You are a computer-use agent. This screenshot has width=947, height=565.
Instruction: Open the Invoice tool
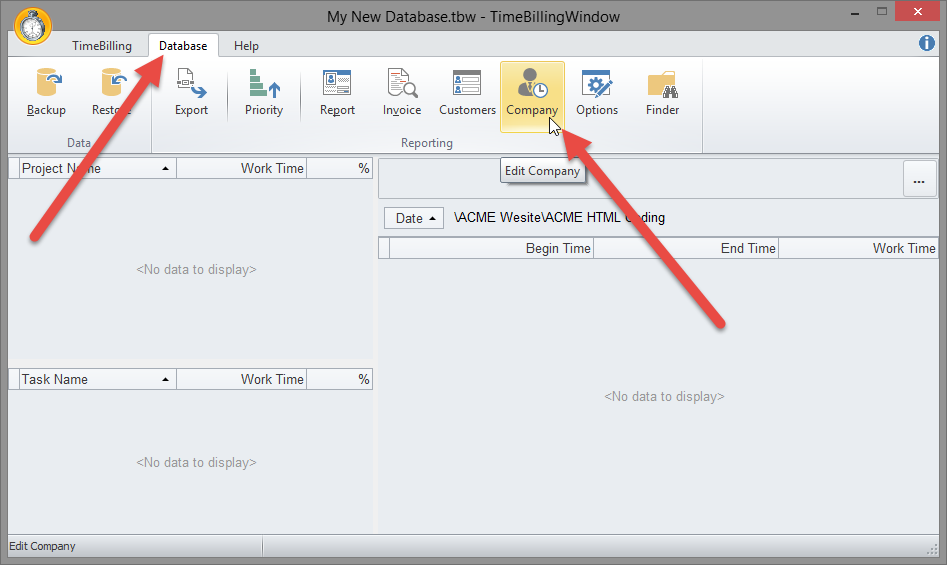[402, 92]
